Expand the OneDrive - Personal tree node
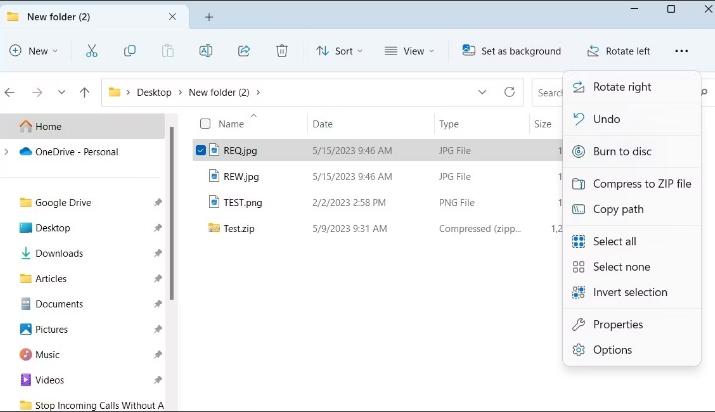The image size is (715, 412). (x=6, y=152)
